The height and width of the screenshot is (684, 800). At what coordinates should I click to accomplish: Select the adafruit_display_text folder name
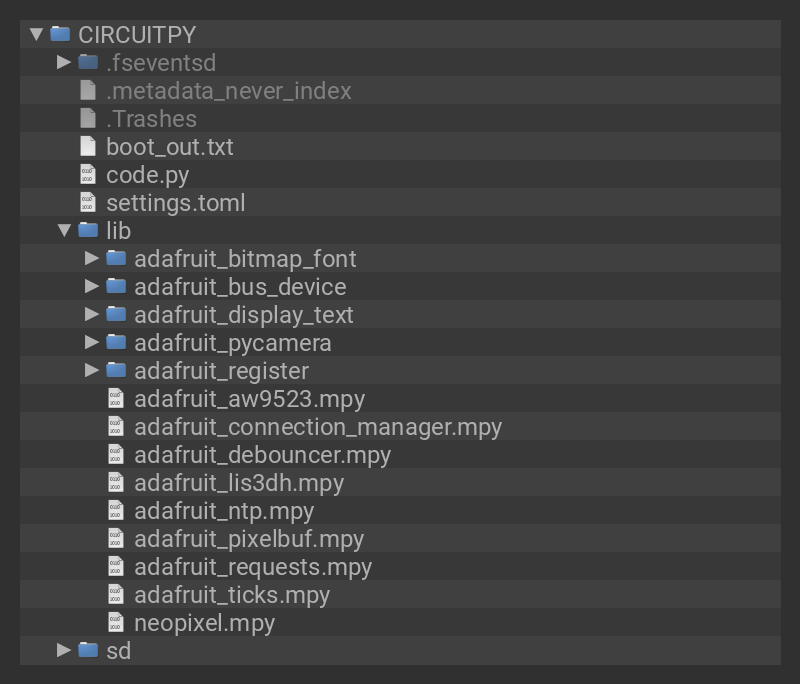tap(243, 315)
